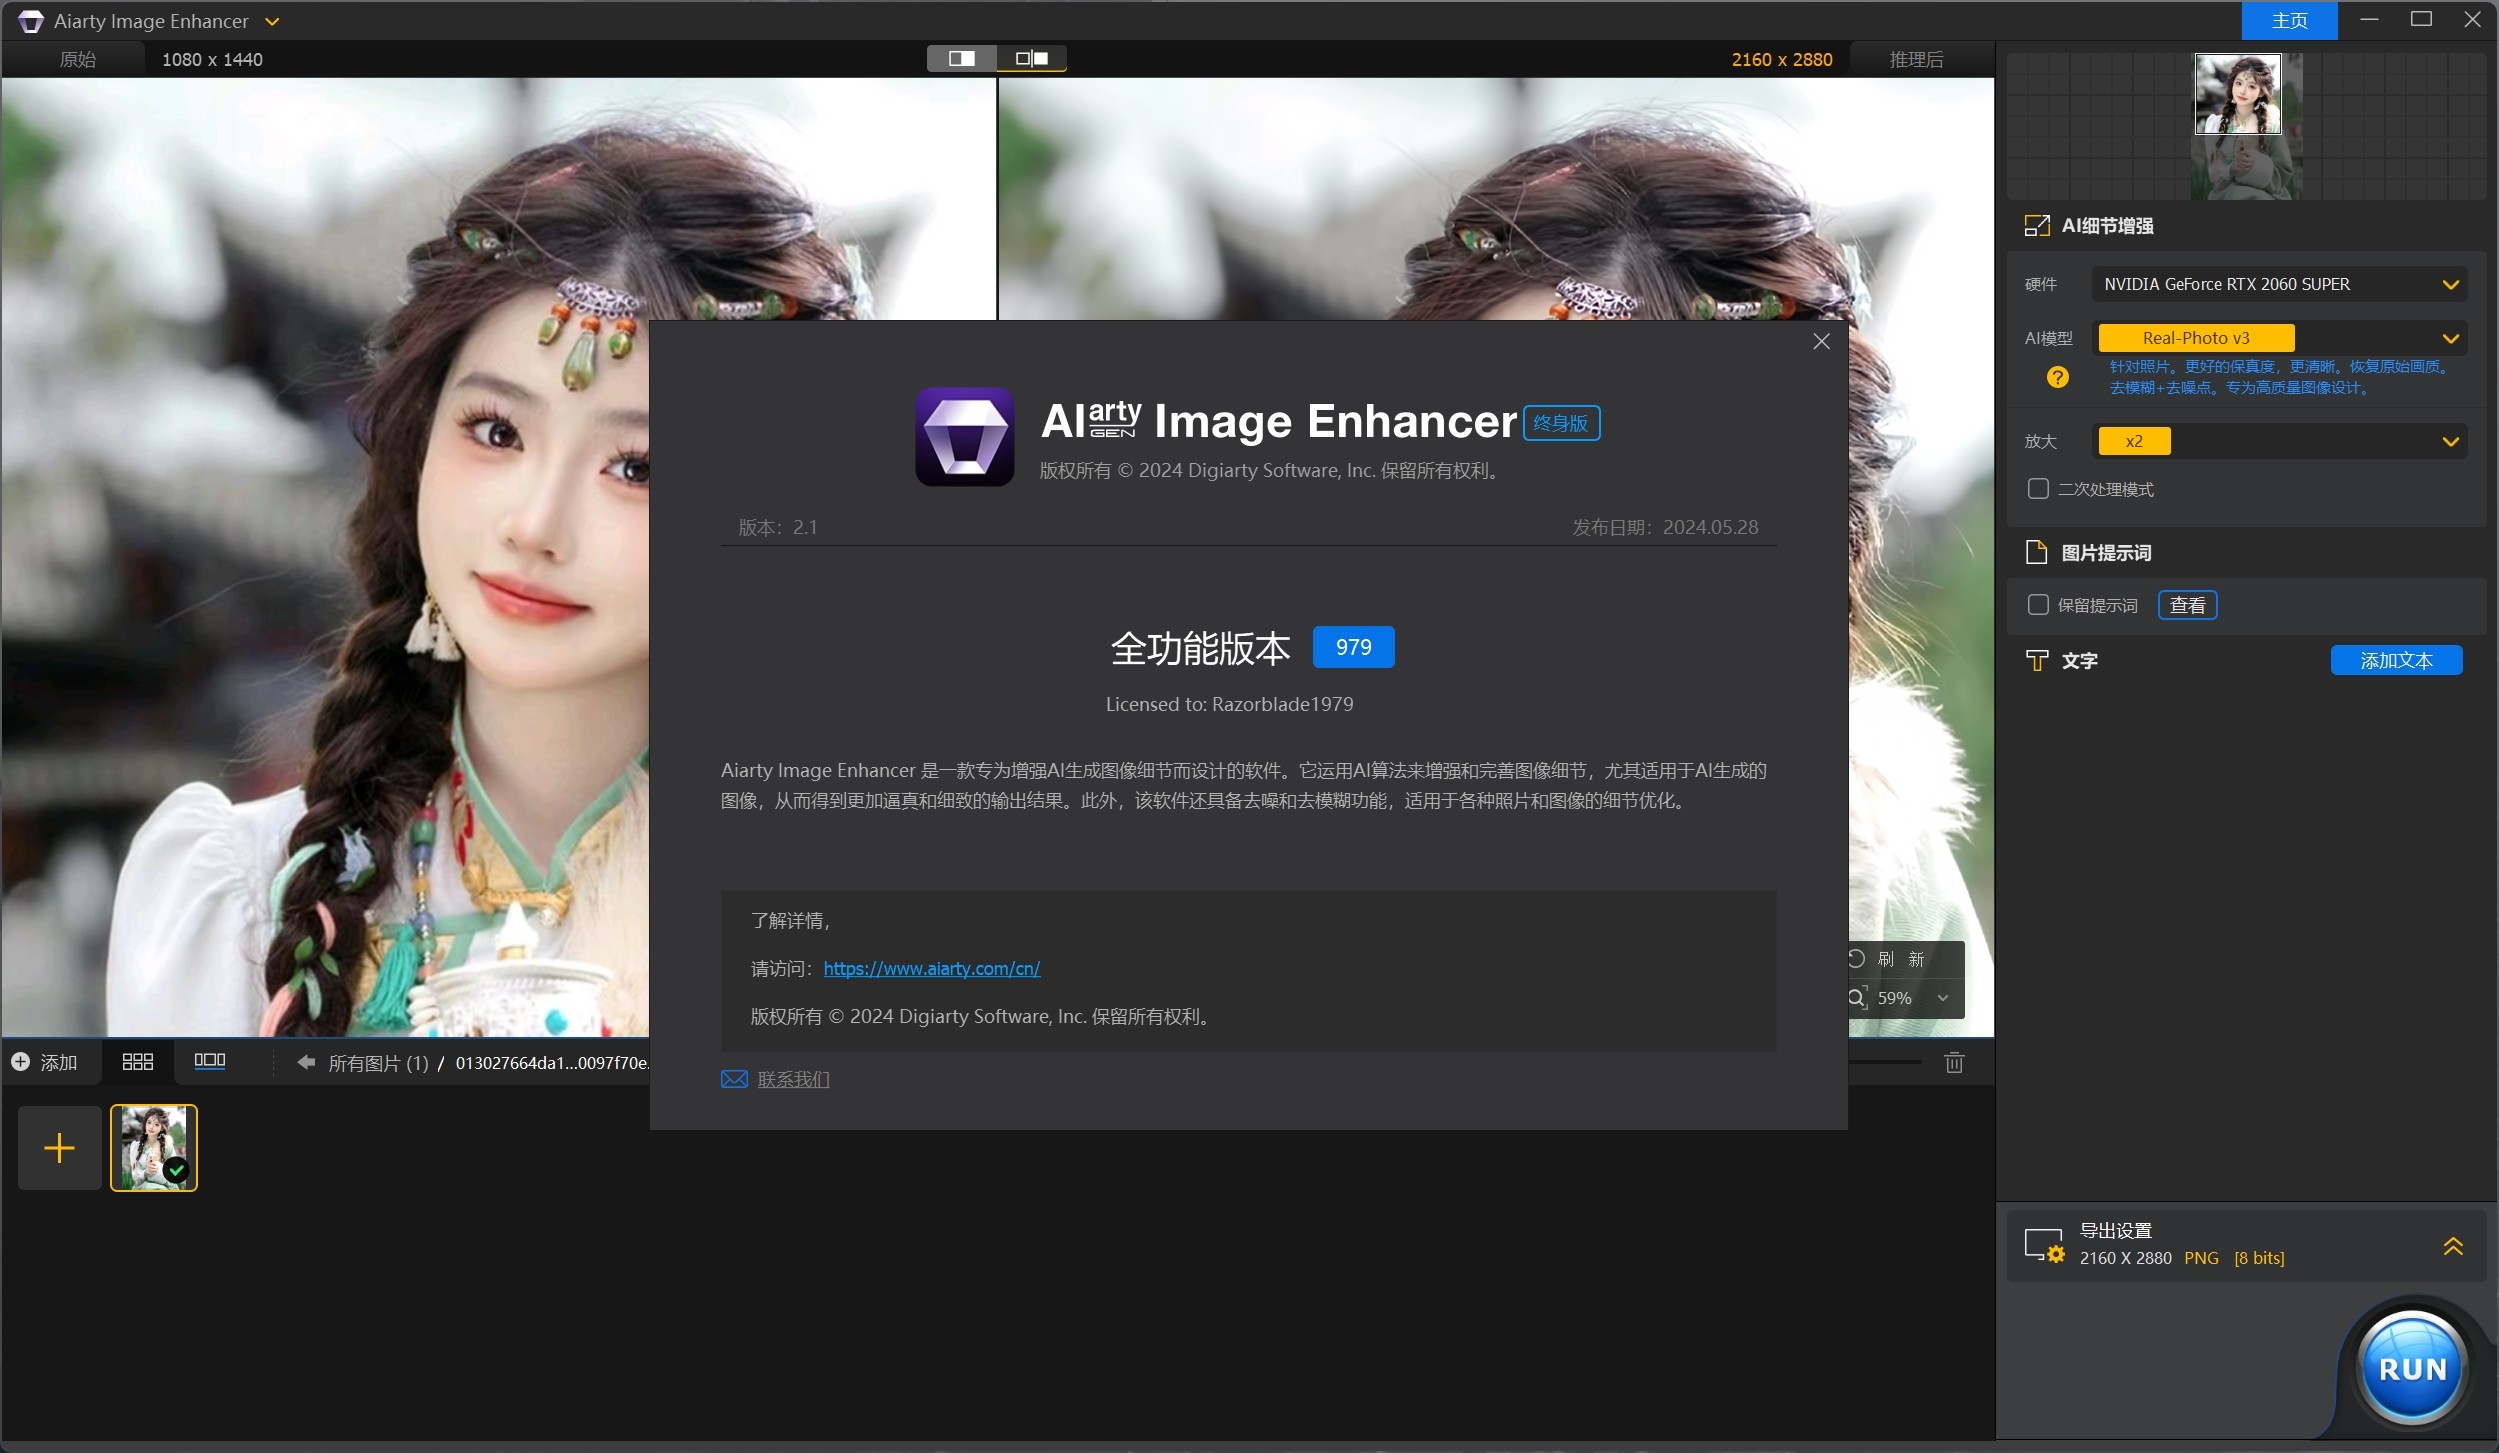Click the 终身版 badge

1560,423
